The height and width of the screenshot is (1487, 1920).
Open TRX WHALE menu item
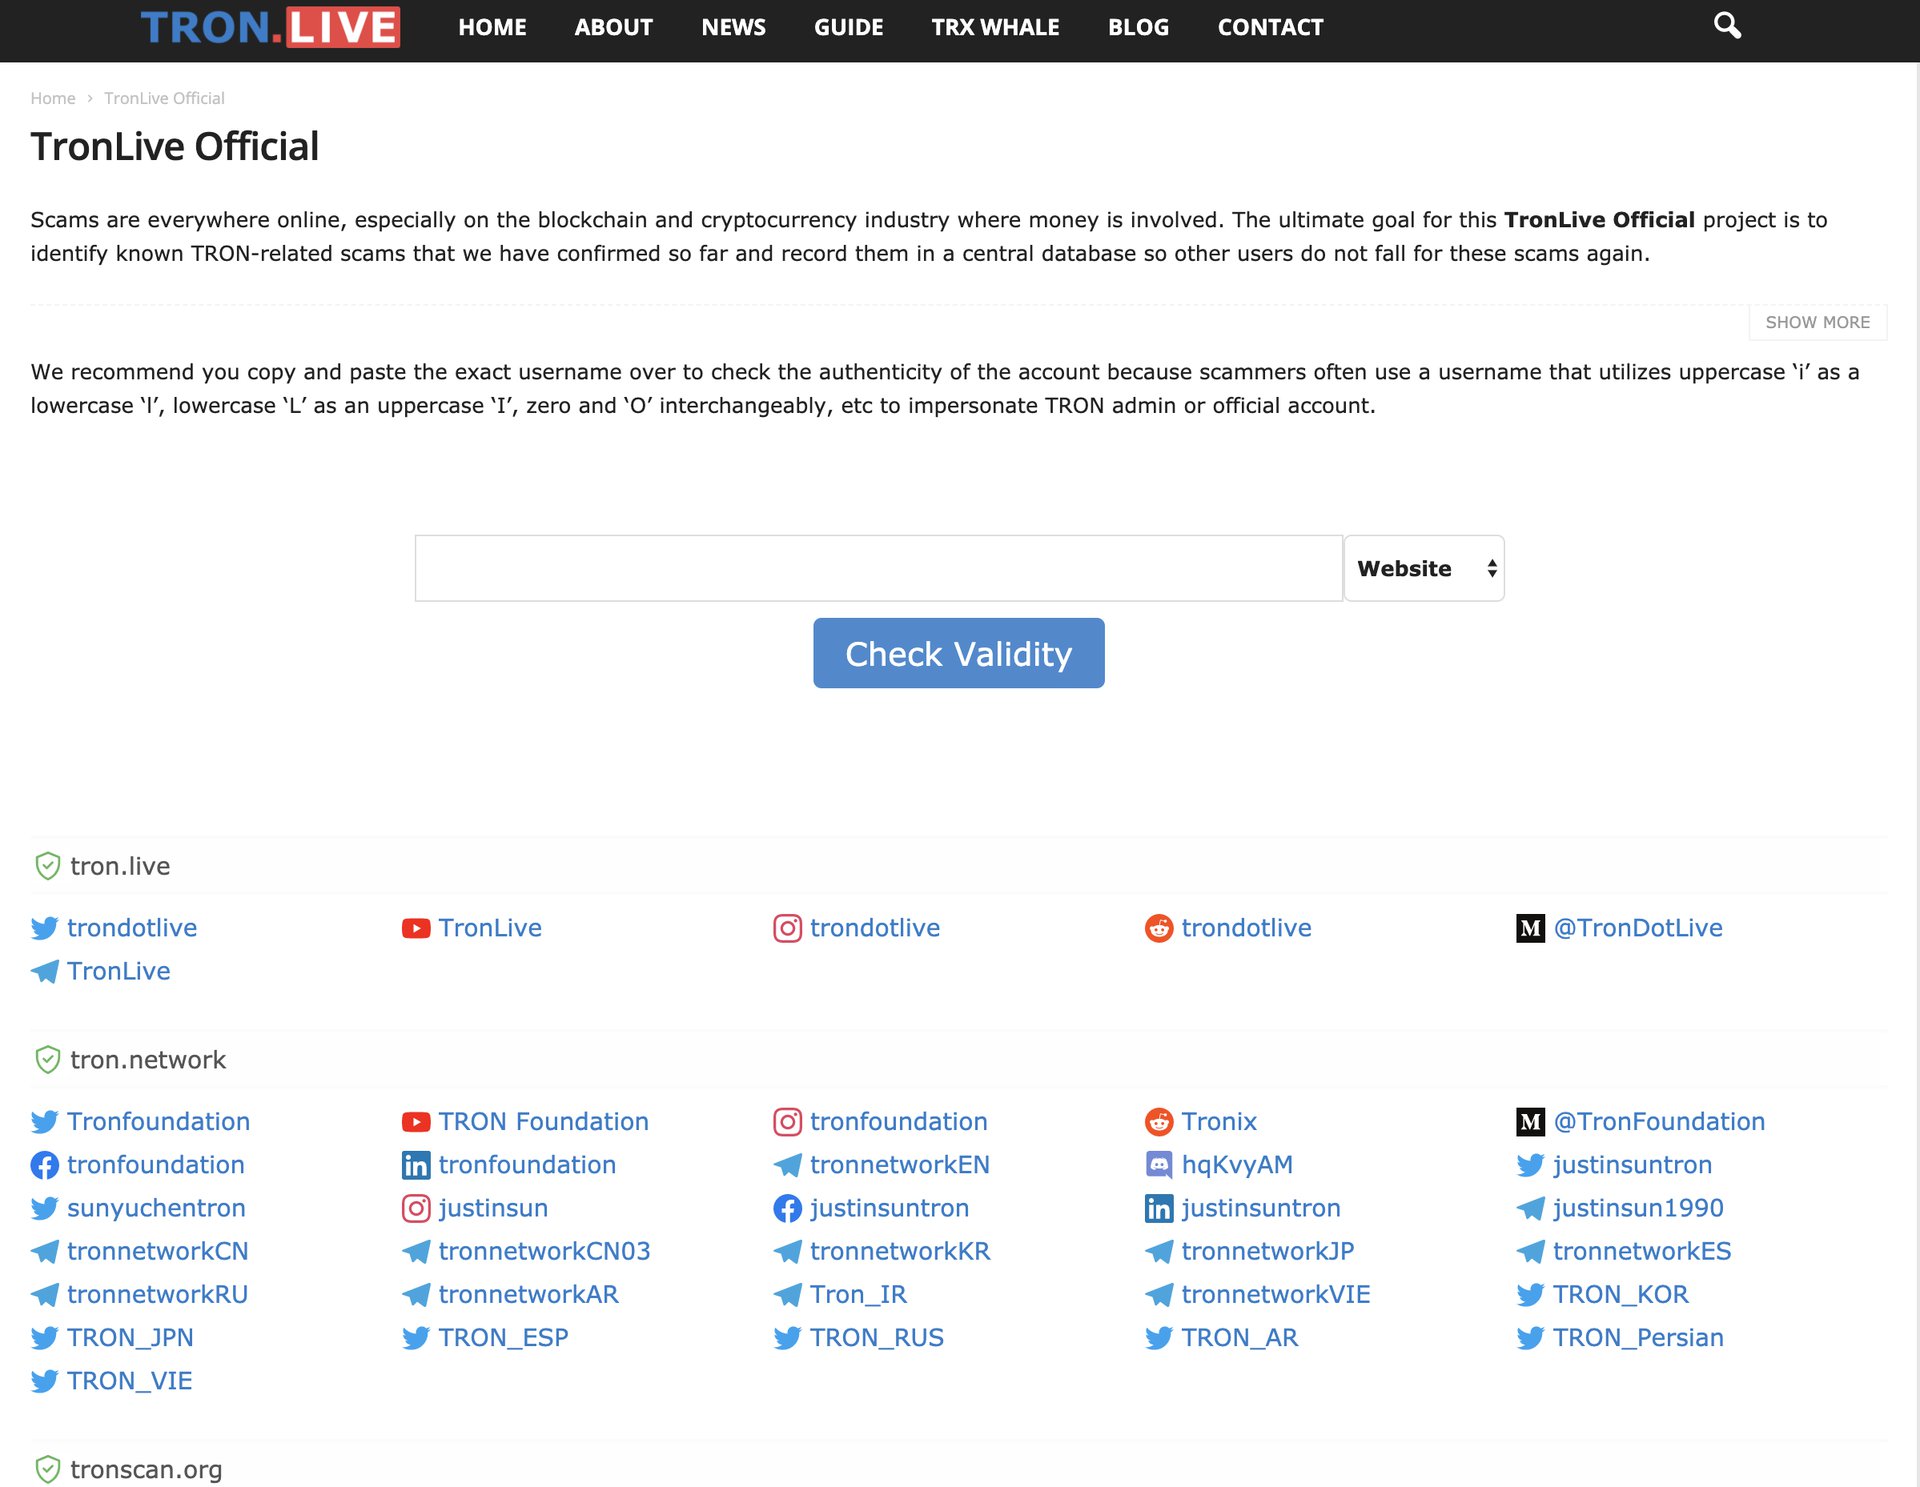[x=995, y=27]
